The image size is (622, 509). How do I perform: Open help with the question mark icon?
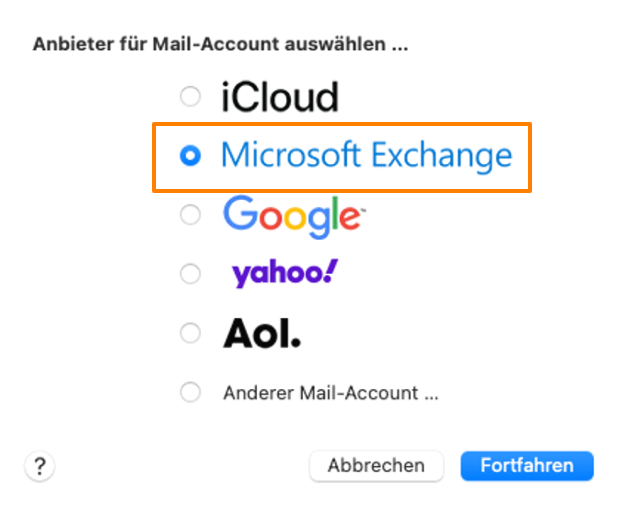click(x=40, y=466)
